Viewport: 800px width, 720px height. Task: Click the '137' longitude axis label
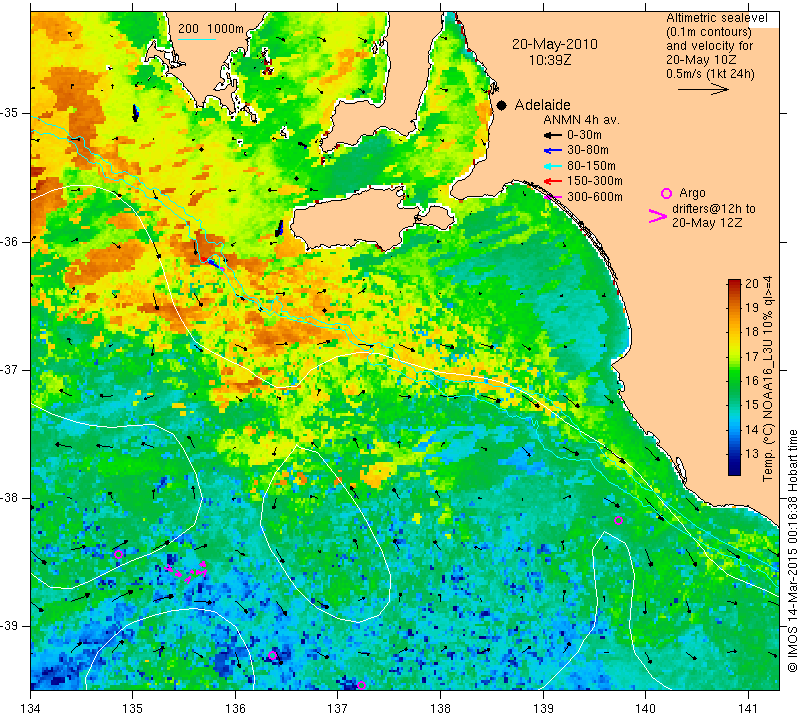point(338,708)
